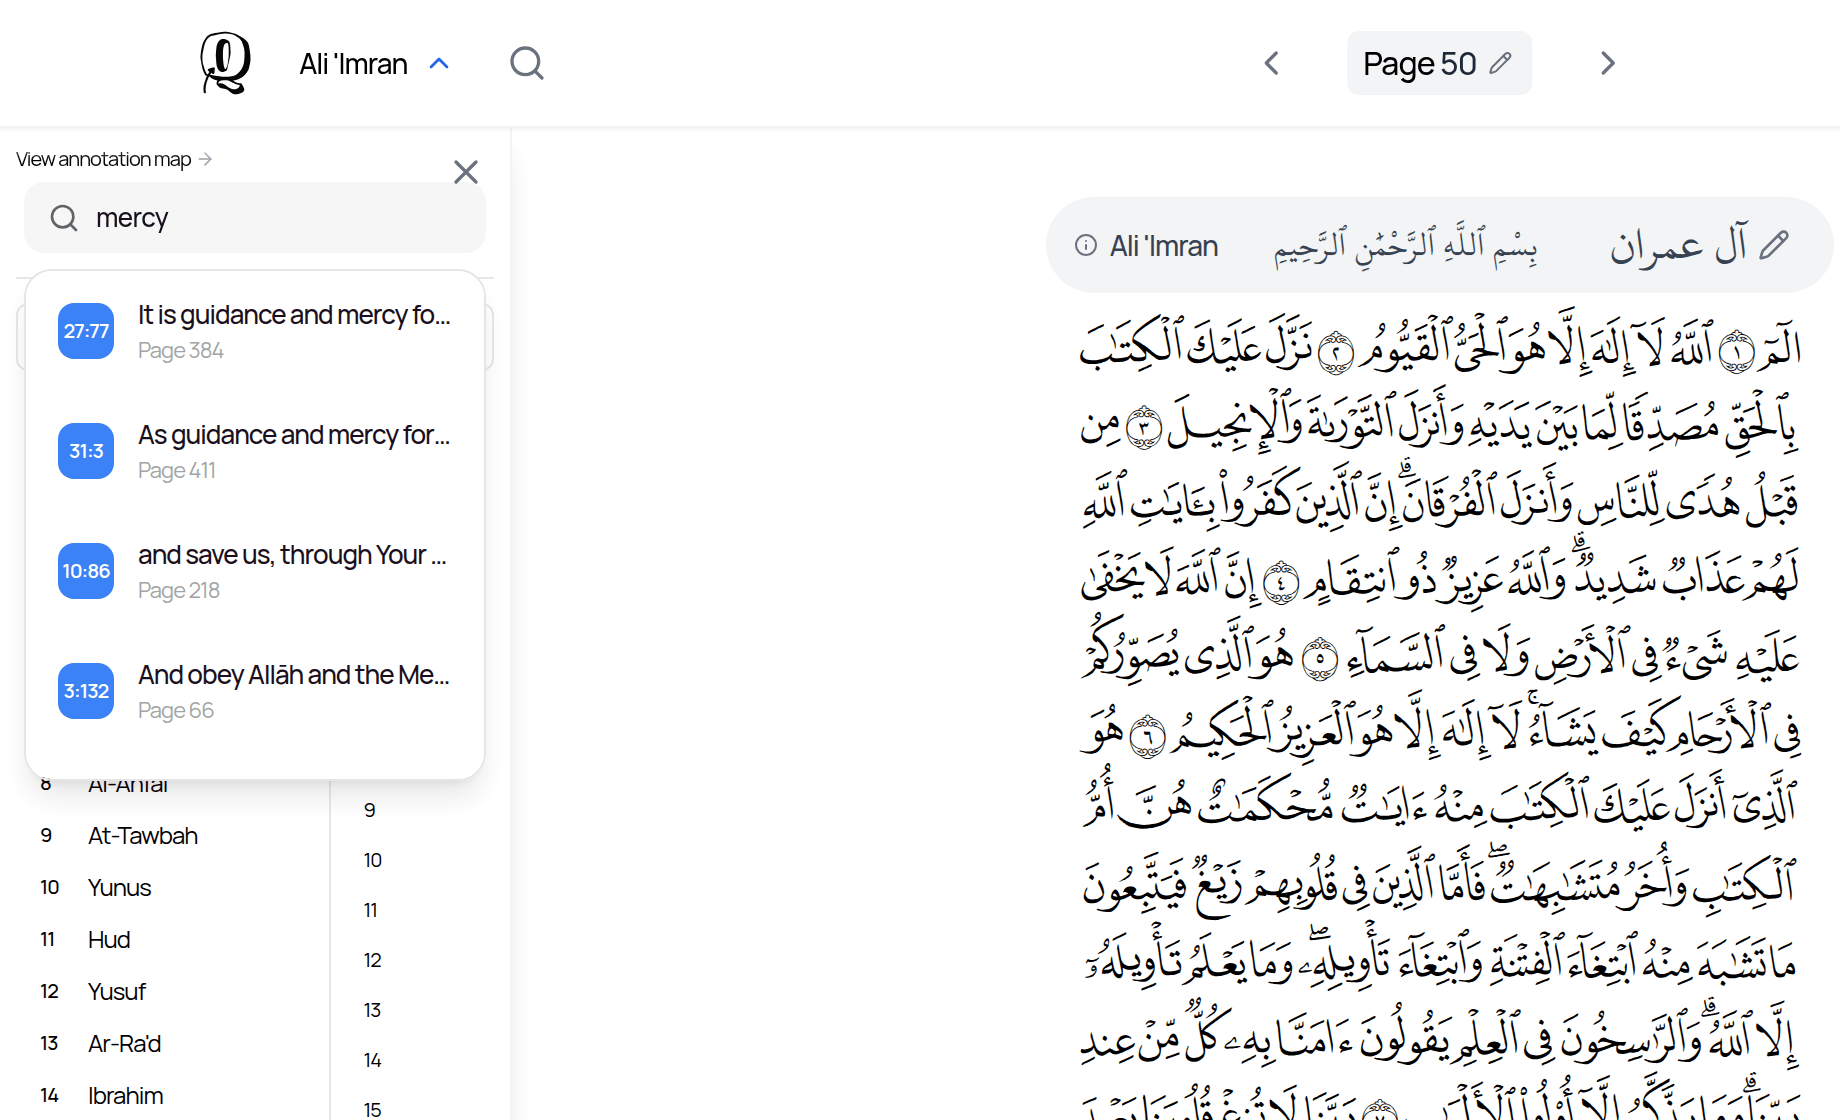Screen dimensions: 1840x1120
Task: Click the Bismillah calligraphy in surah header
Action: [x=1405, y=246]
